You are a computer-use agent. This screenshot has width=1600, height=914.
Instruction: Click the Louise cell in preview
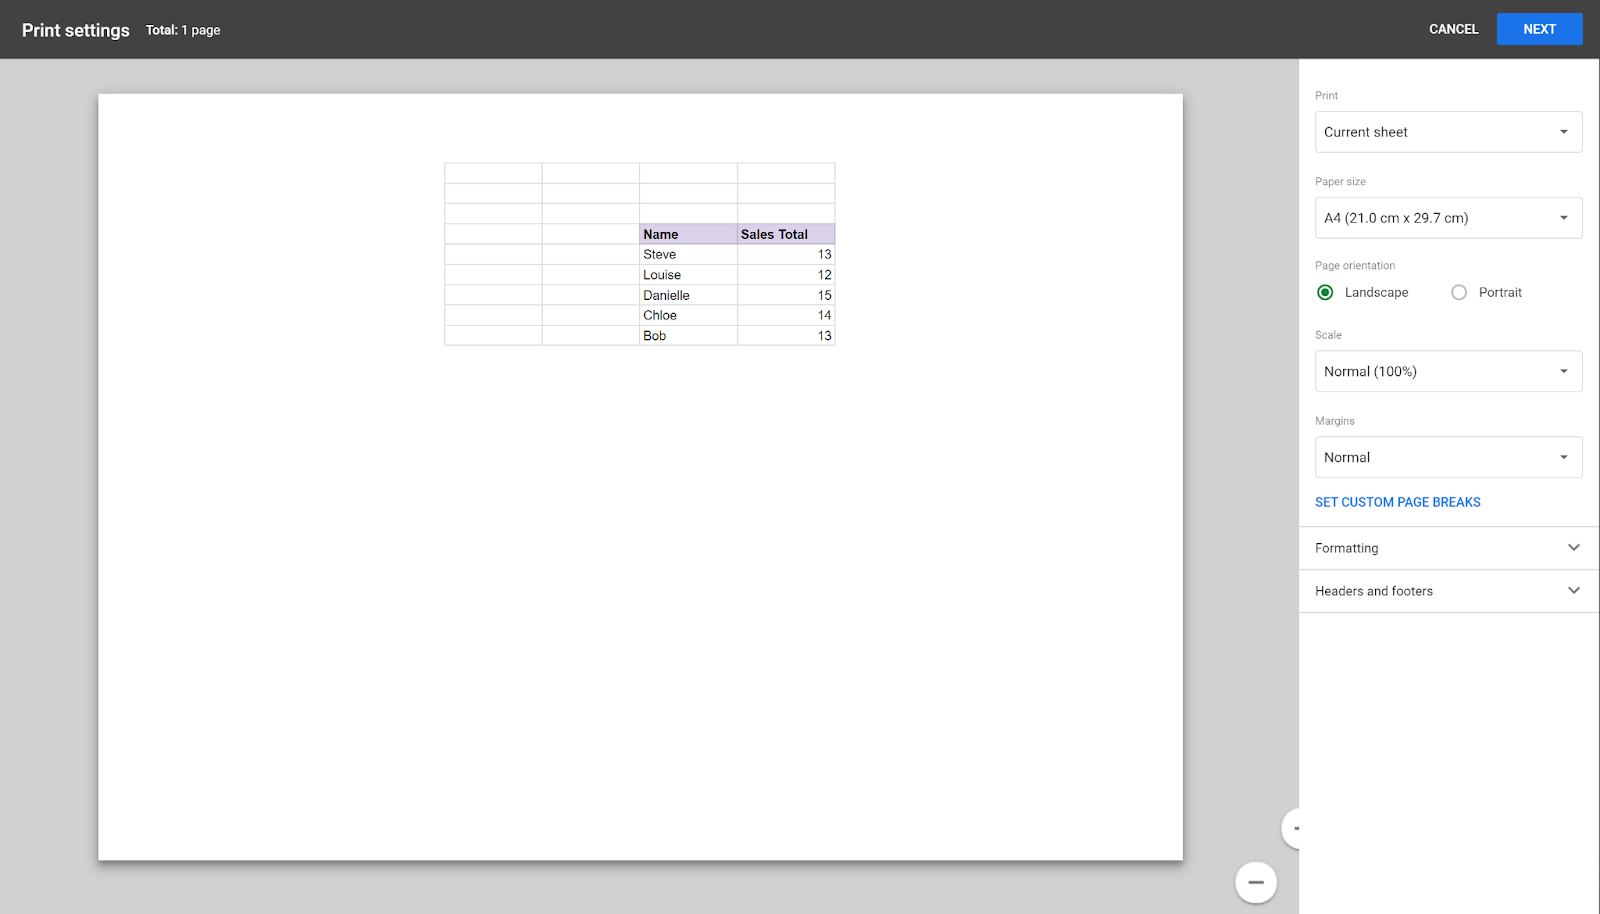pyautogui.click(x=688, y=275)
